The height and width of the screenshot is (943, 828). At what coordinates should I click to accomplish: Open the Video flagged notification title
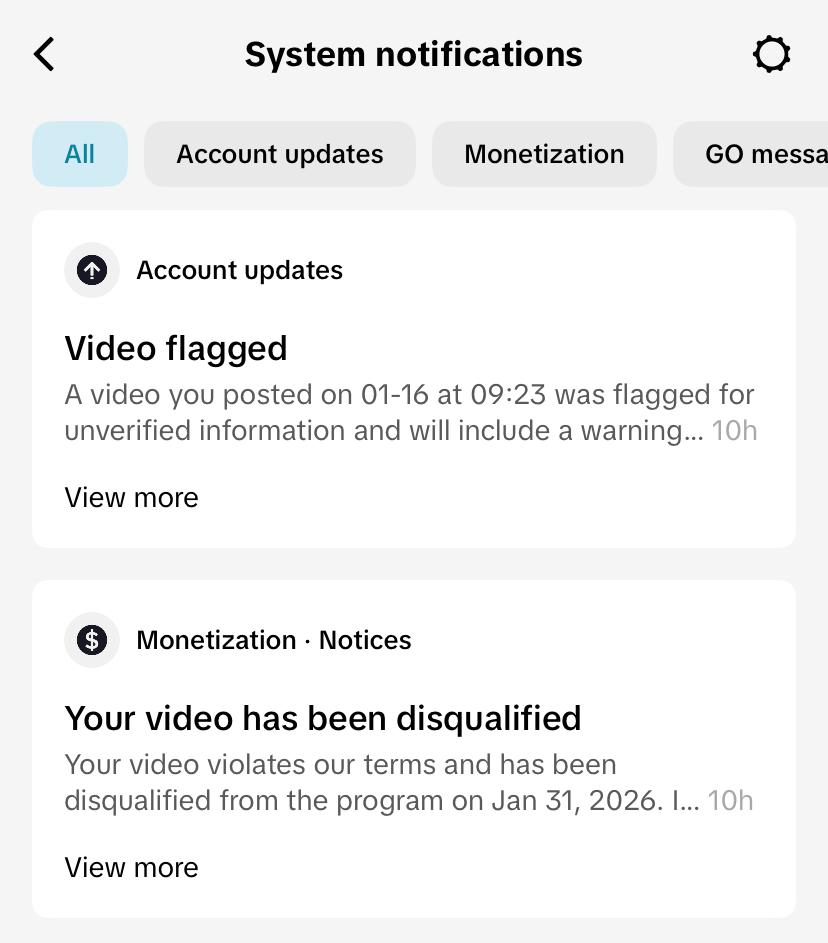coord(176,349)
